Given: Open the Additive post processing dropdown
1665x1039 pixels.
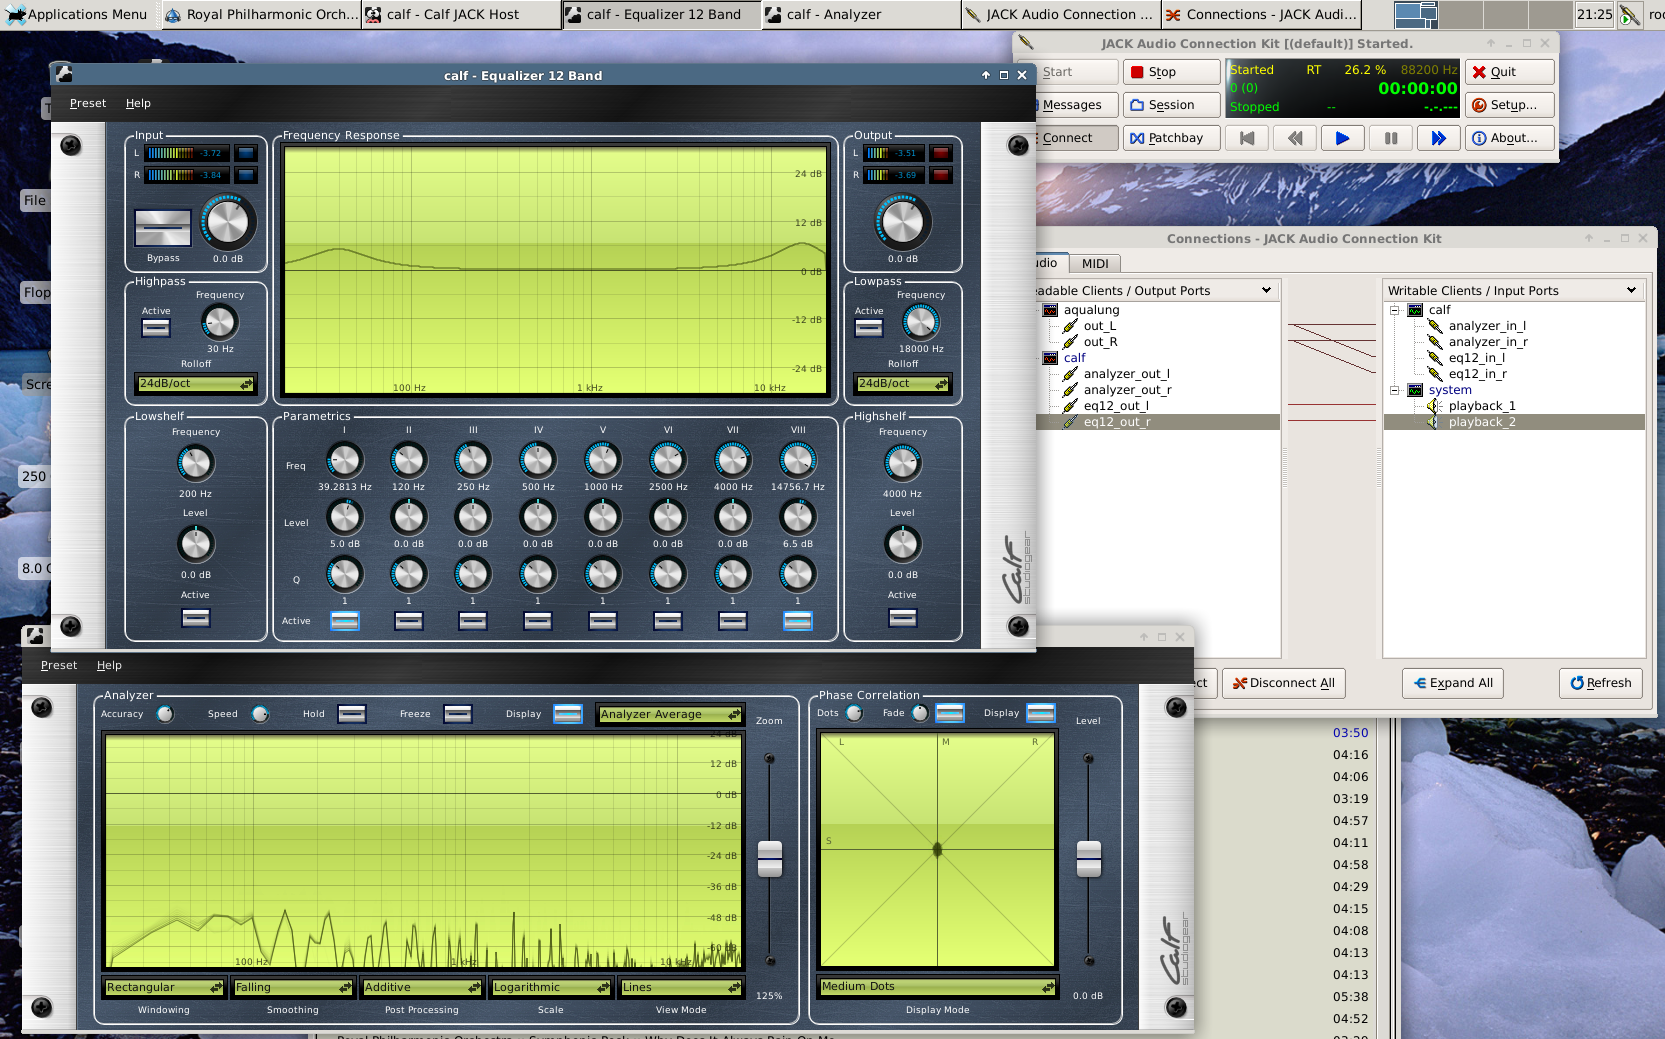Looking at the screenshot, I should point(422,987).
